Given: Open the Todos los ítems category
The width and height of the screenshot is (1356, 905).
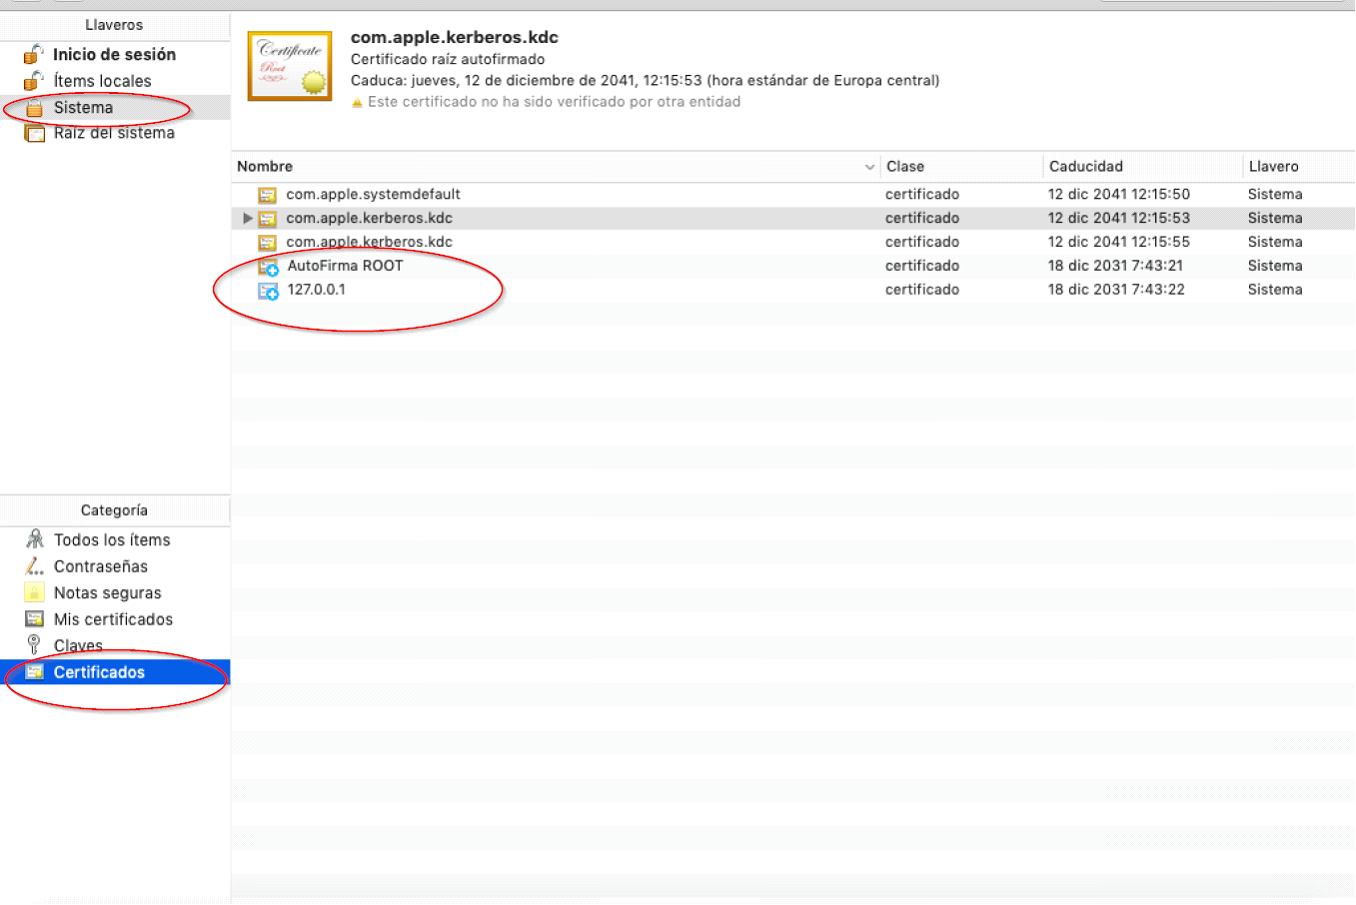Looking at the screenshot, I should (111, 540).
